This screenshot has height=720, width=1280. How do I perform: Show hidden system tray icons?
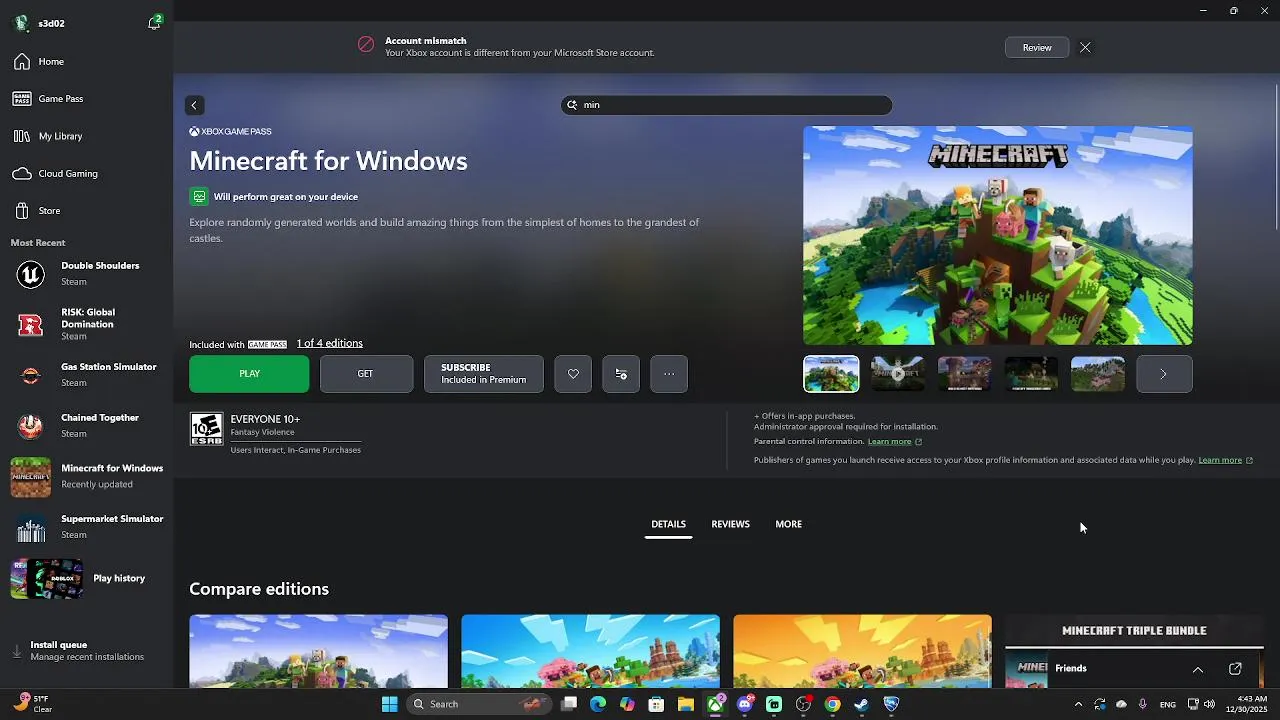(x=1078, y=704)
